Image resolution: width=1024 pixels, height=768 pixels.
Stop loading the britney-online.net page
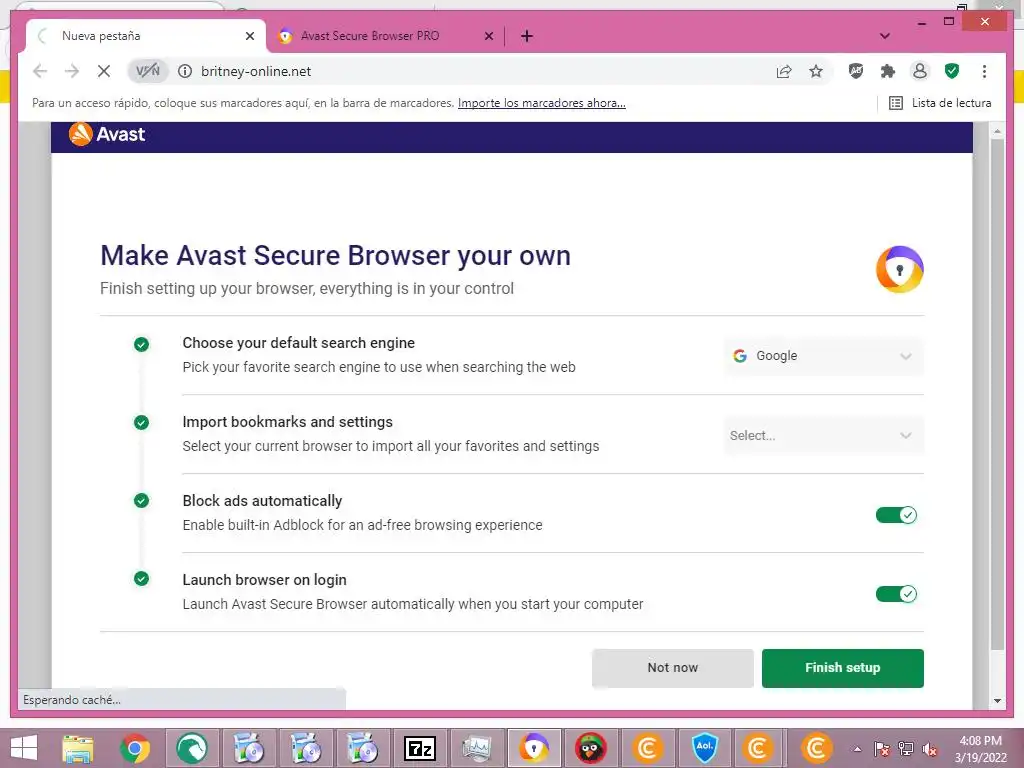(x=104, y=71)
